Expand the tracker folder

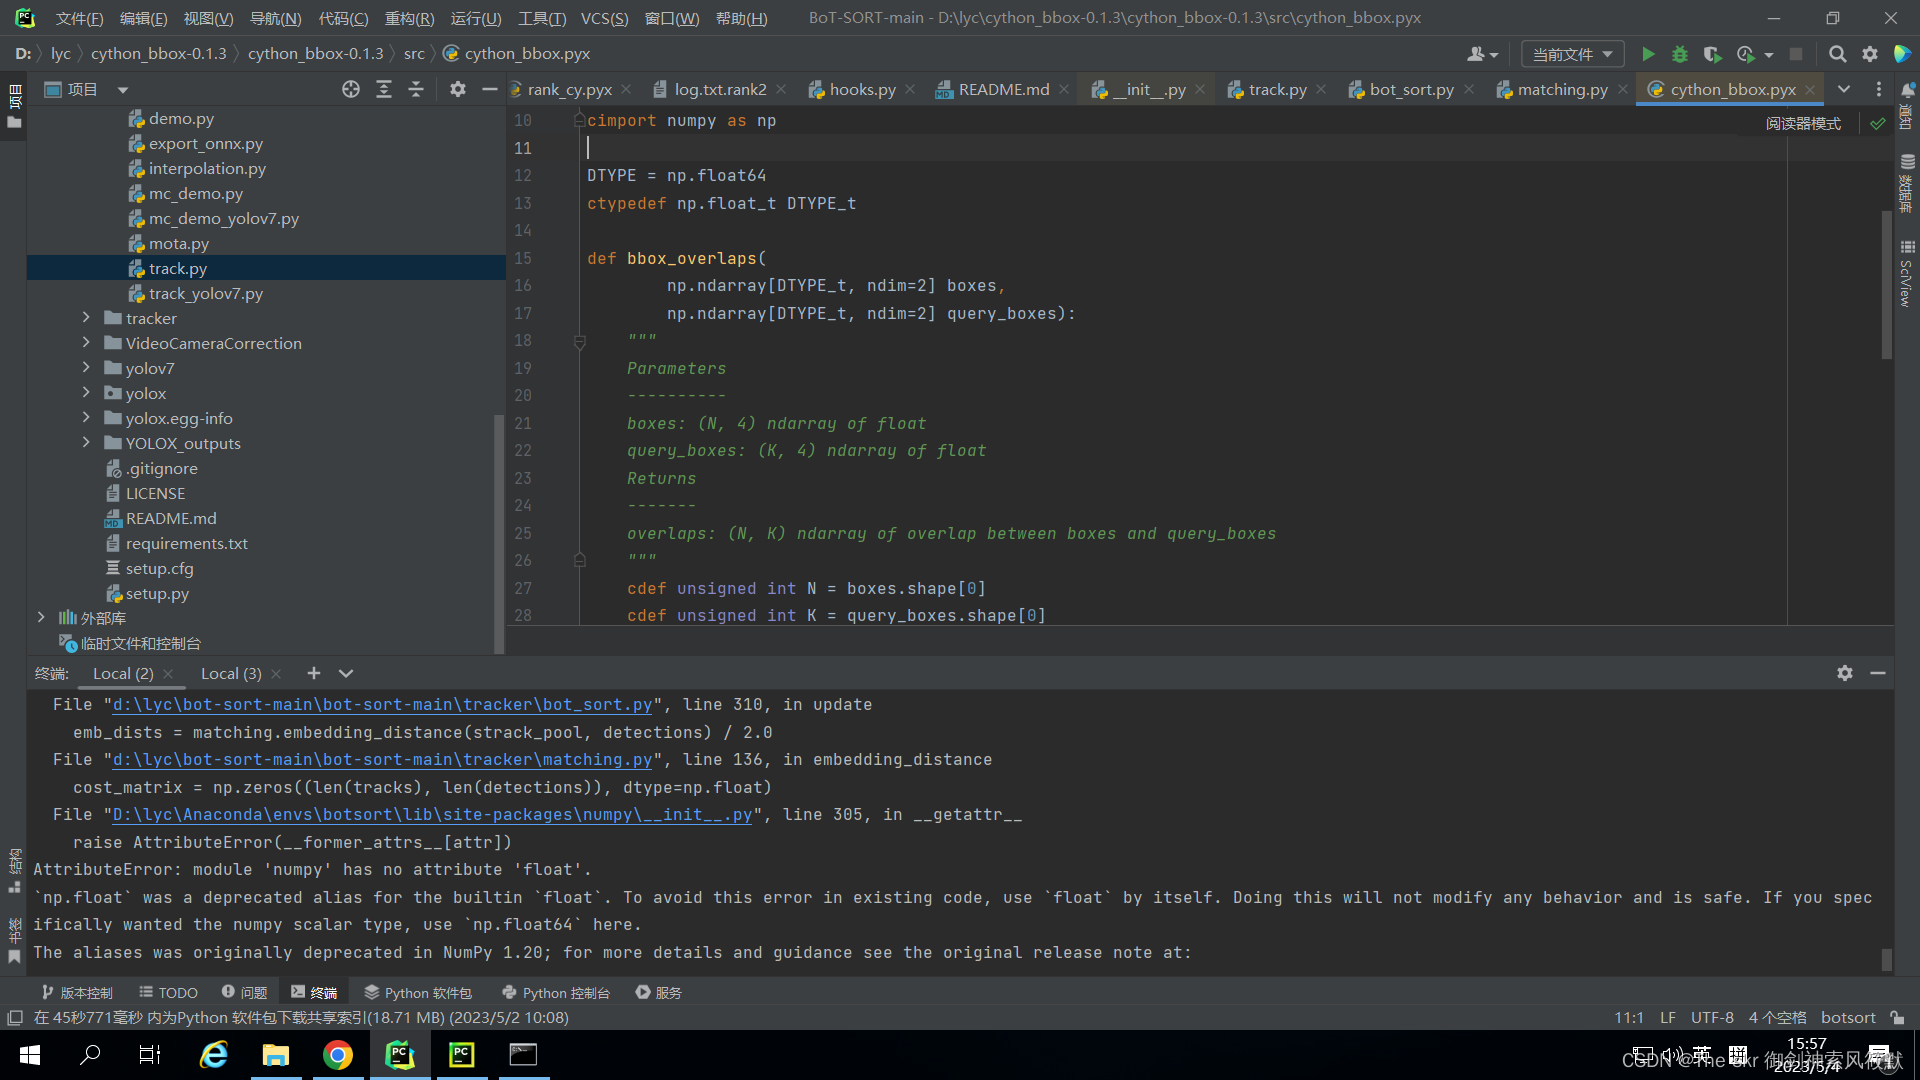click(86, 318)
